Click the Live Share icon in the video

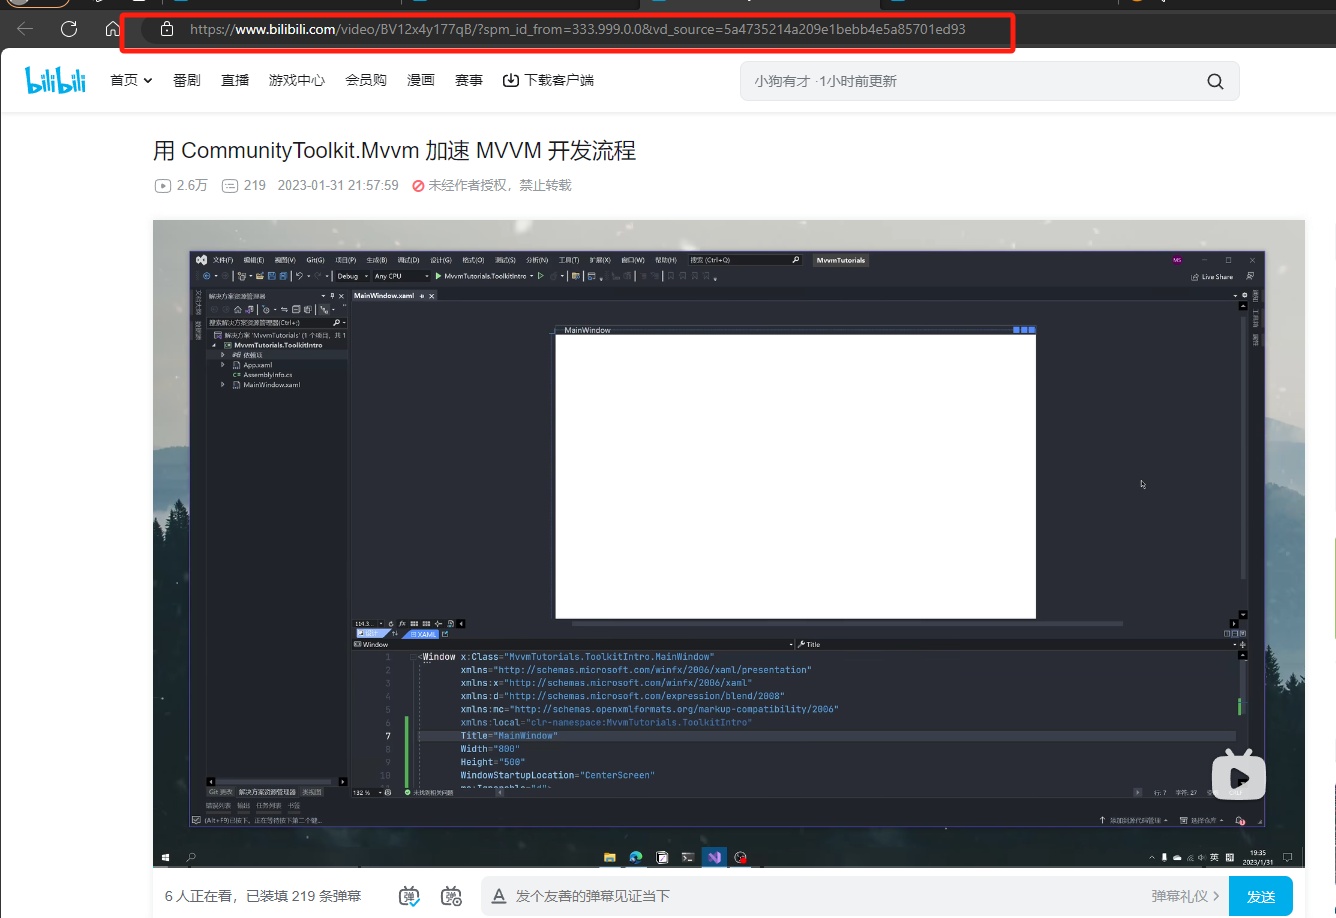1195,277
